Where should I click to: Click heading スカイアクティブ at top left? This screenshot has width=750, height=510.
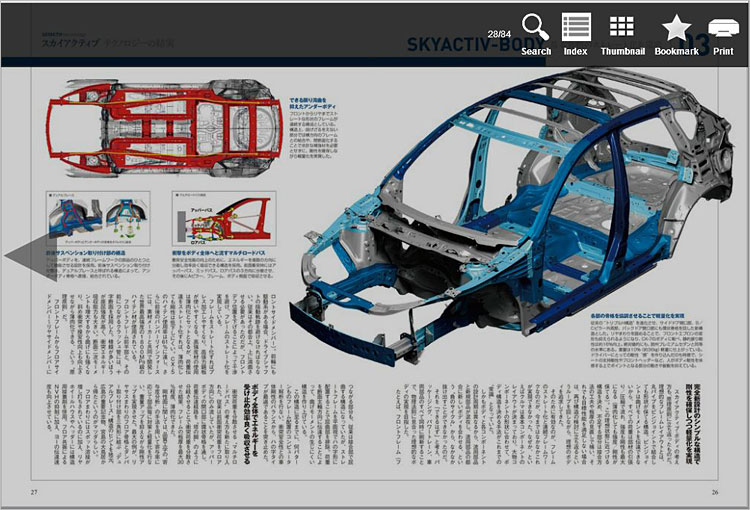[70, 44]
